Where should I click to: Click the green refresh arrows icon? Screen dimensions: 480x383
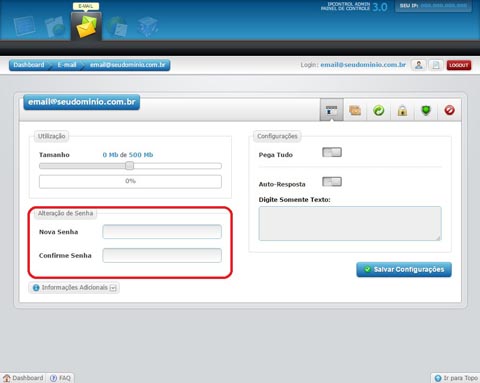coord(379,110)
